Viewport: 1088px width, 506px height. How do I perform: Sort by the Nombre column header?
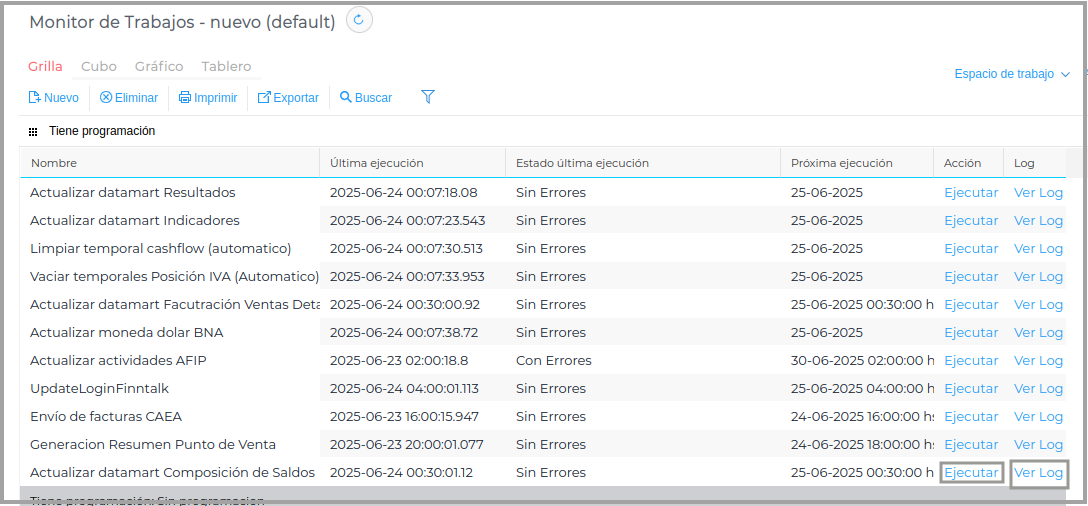54,163
